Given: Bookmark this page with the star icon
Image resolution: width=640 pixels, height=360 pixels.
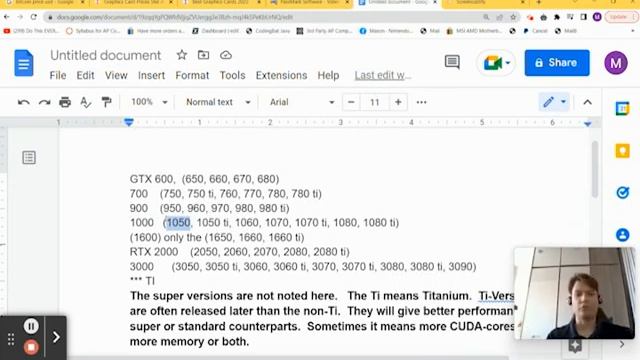Looking at the screenshot, I should pos(513,17).
